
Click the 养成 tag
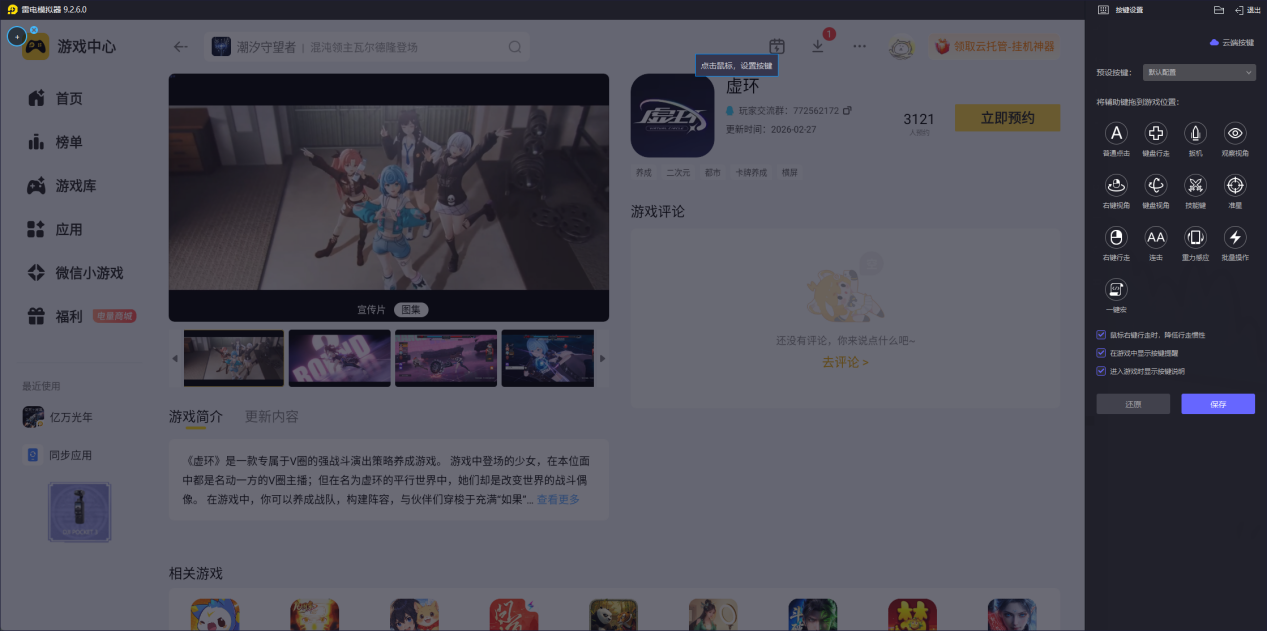tap(643, 173)
